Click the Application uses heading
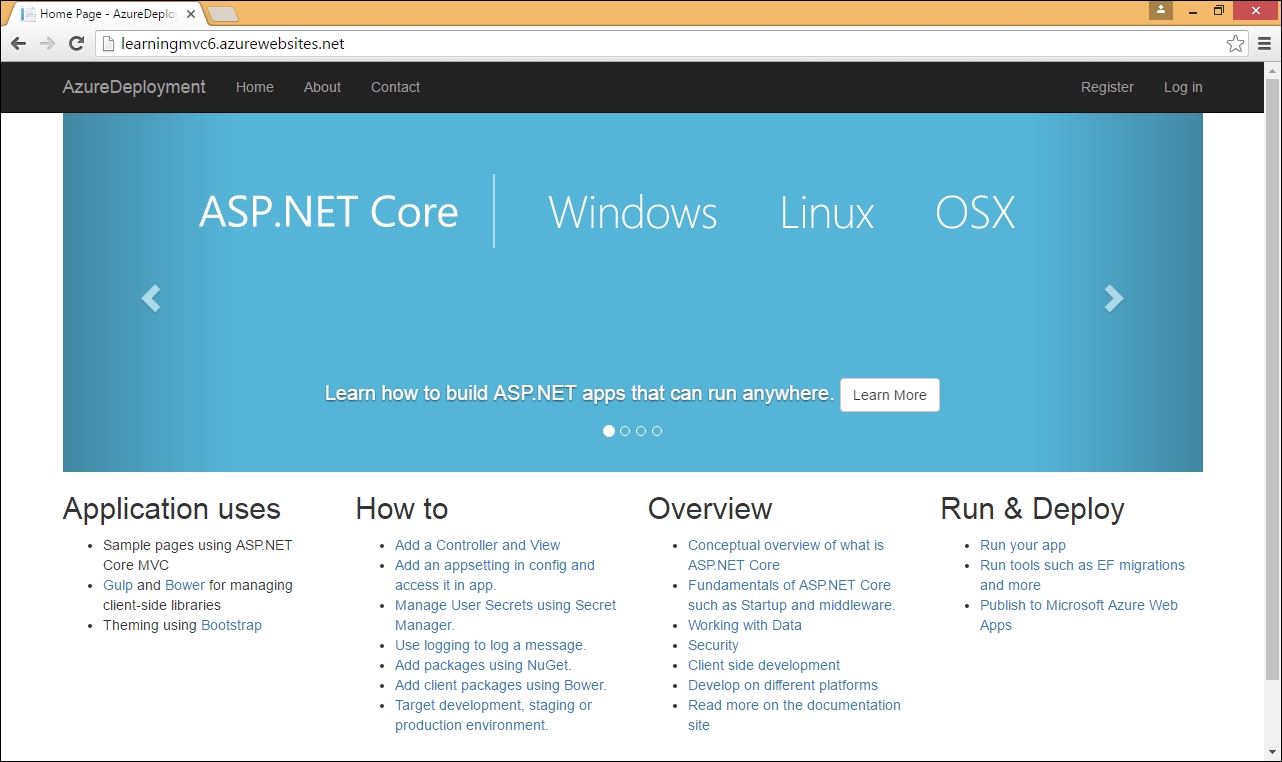Image resolution: width=1282 pixels, height=762 pixels. 171,509
